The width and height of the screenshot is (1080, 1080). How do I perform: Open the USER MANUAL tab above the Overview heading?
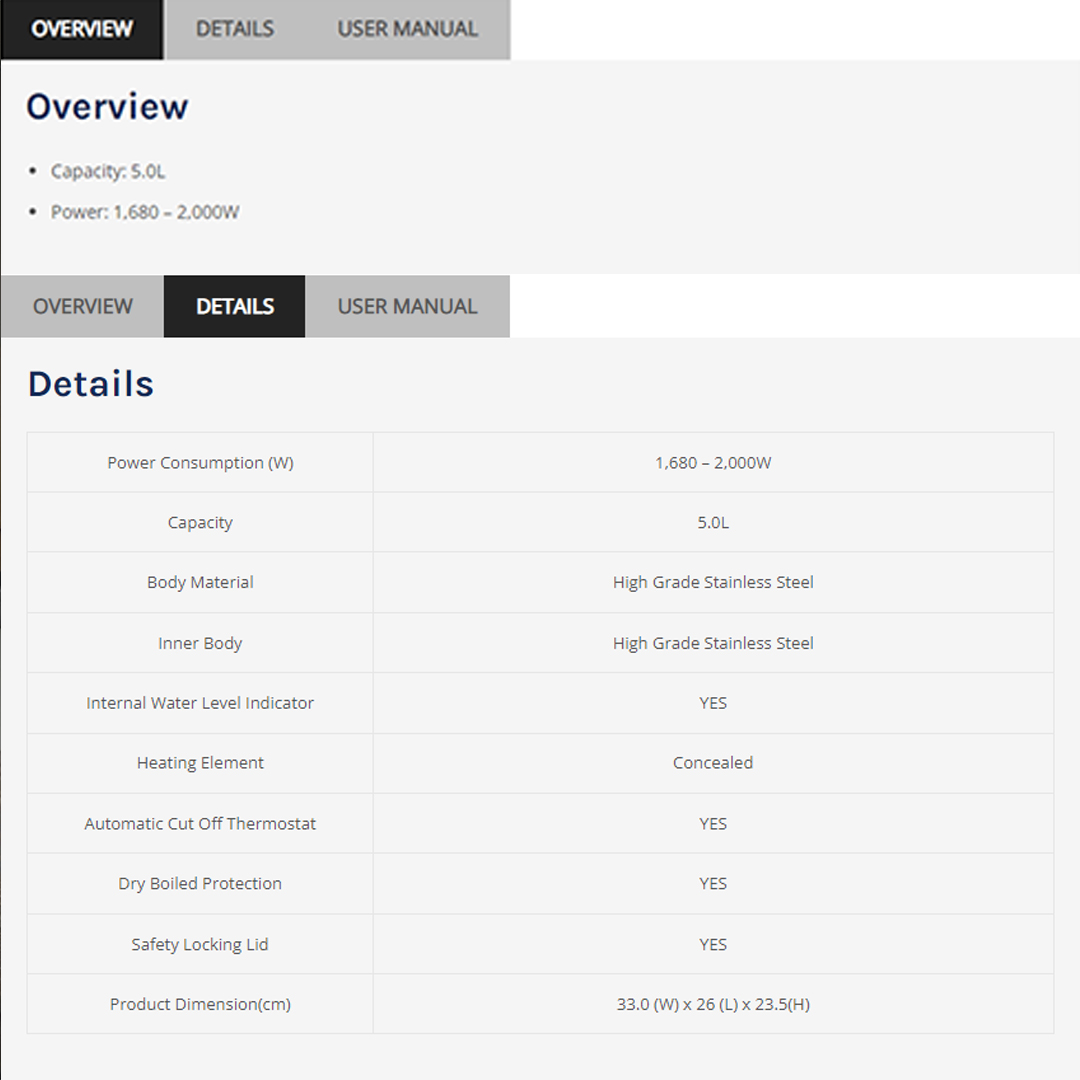click(407, 29)
